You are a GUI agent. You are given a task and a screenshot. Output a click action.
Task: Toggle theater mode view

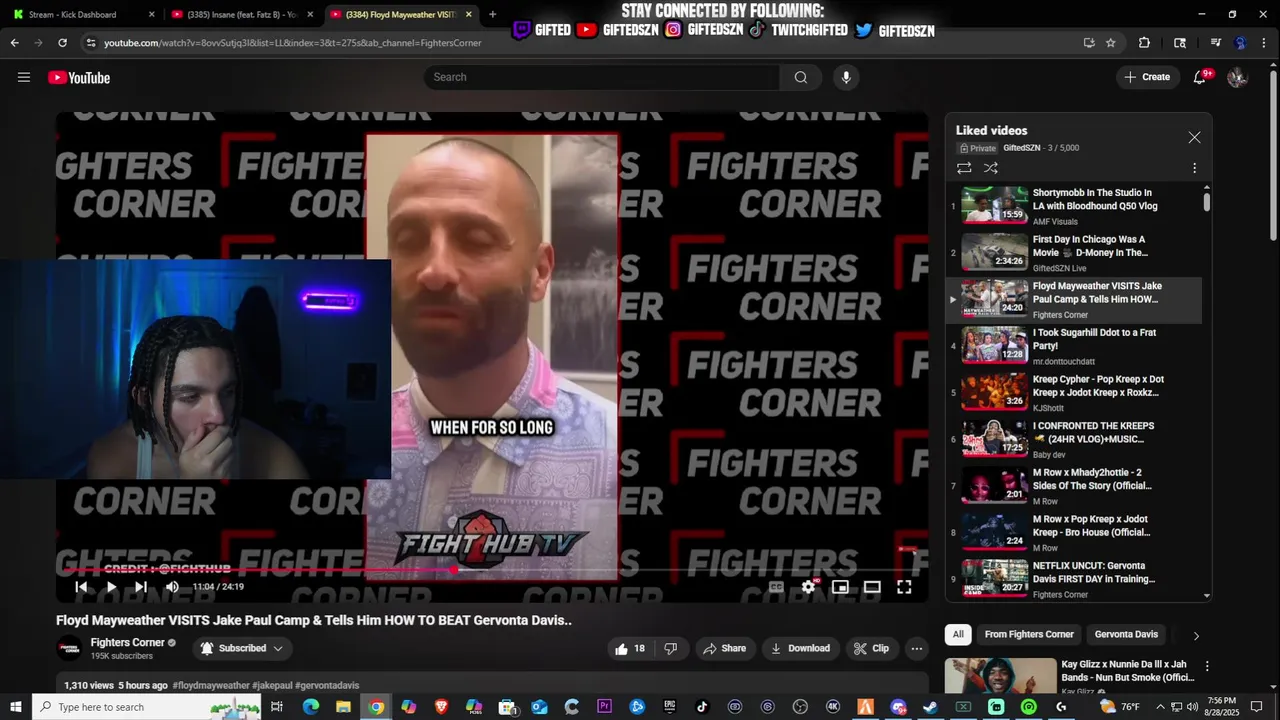point(872,587)
